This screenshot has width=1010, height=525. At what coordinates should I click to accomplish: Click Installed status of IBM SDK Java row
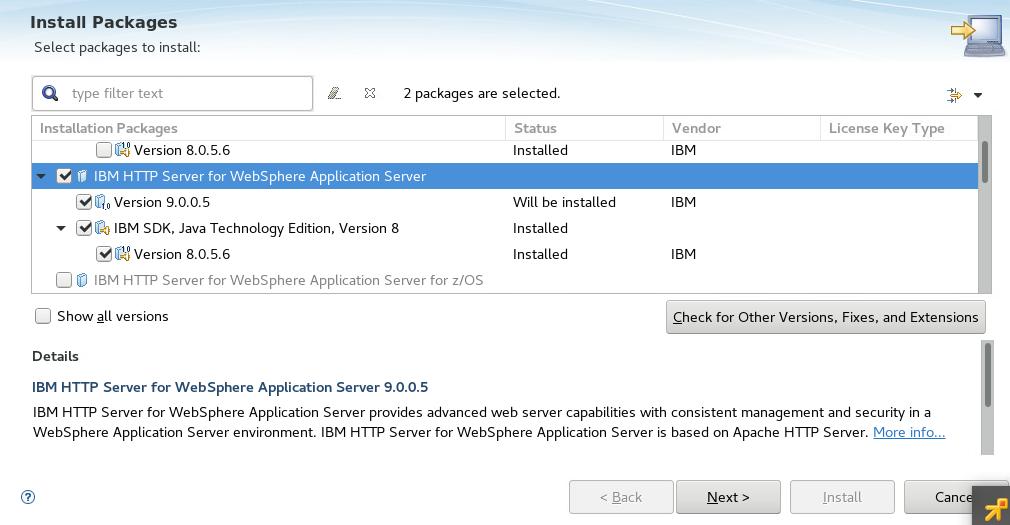pyautogui.click(x=540, y=228)
